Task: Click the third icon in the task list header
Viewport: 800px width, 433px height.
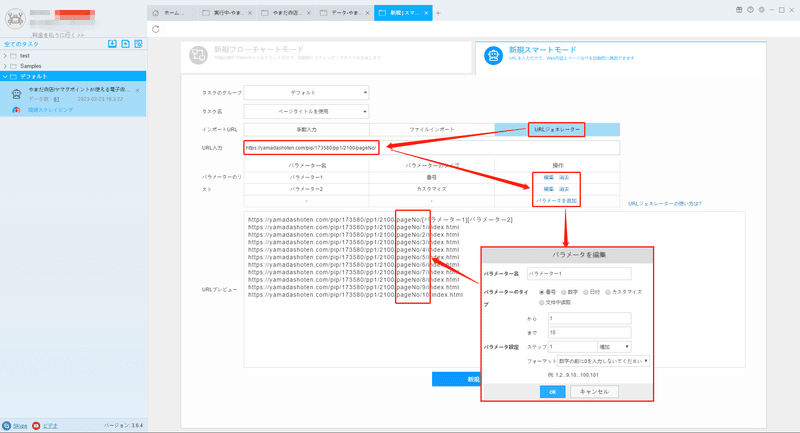Action: 138,44
